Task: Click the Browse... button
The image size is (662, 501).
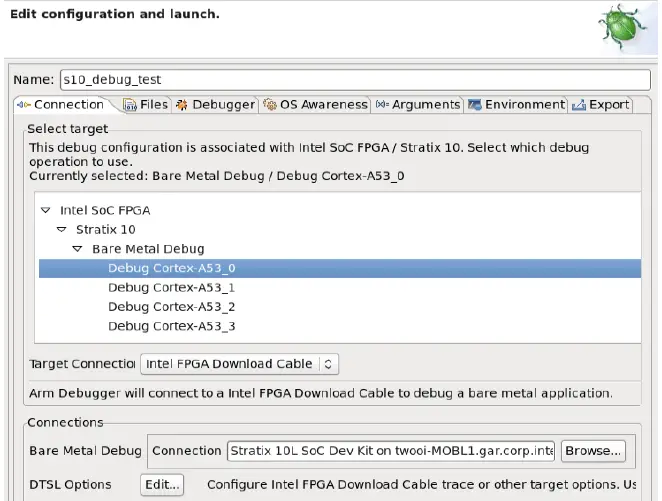Action: 593,450
